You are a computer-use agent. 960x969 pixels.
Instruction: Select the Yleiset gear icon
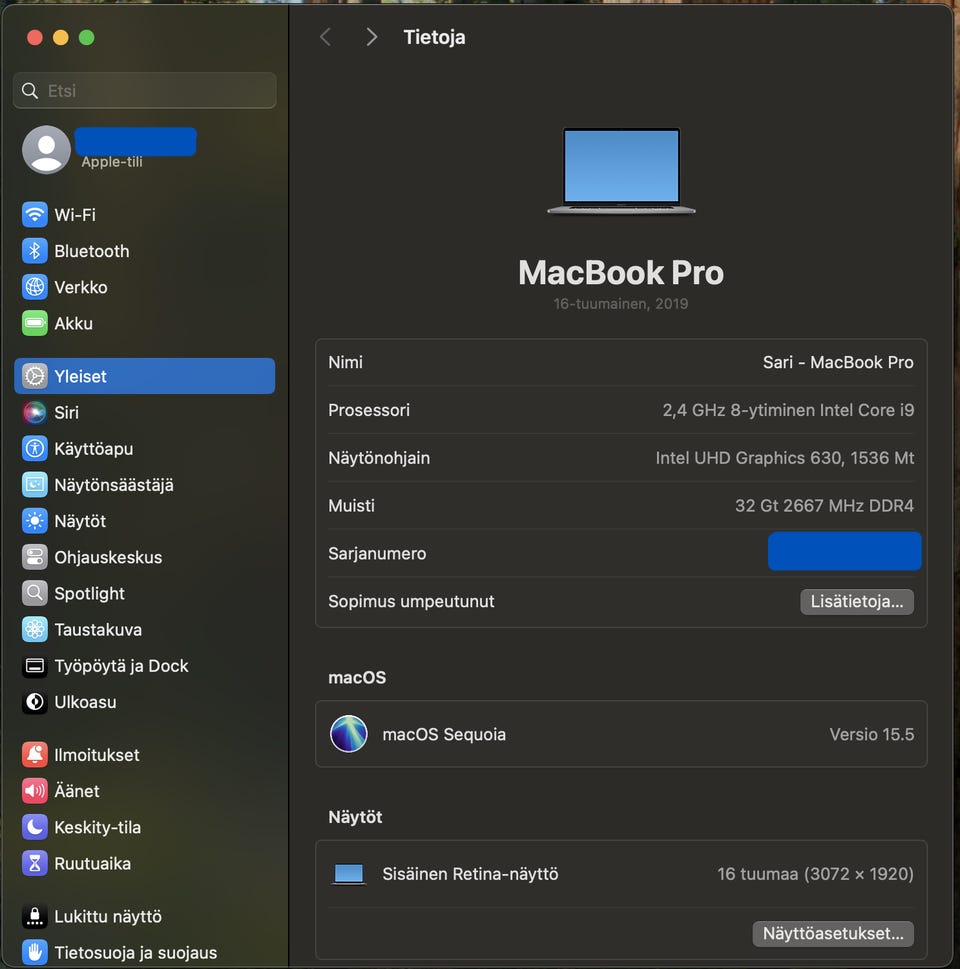click(x=35, y=376)
